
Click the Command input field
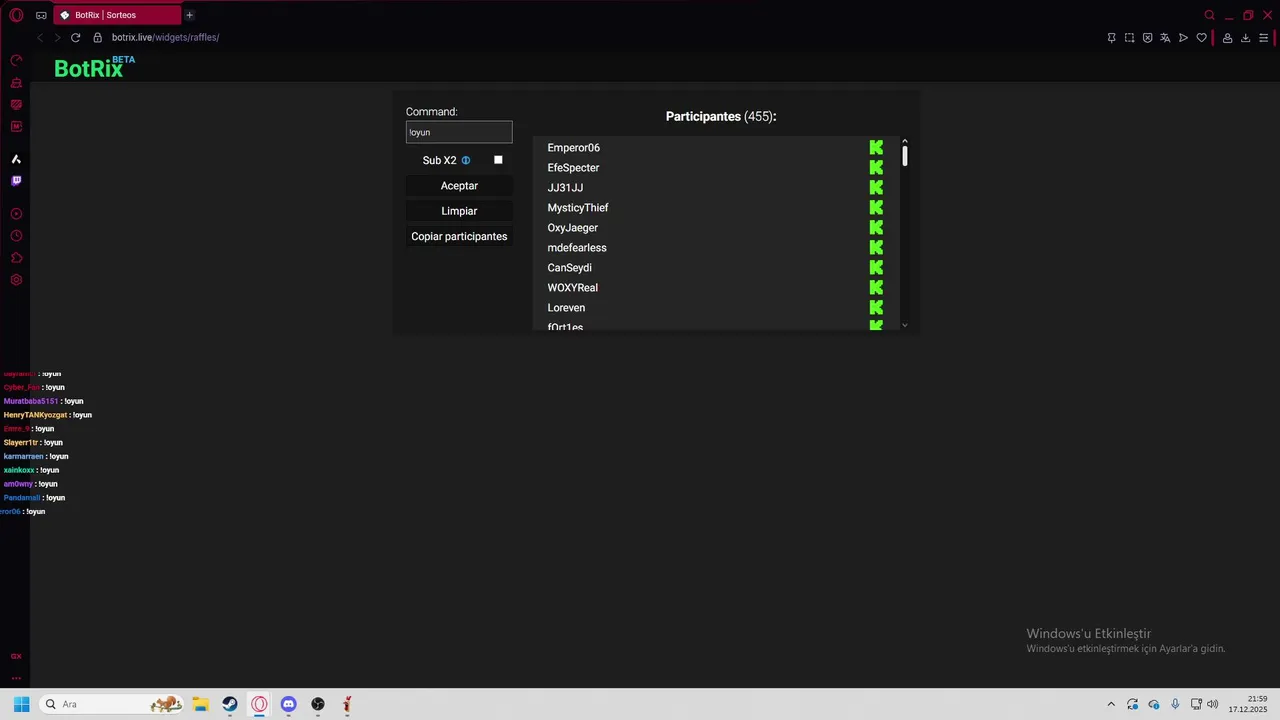click(459, 132)
